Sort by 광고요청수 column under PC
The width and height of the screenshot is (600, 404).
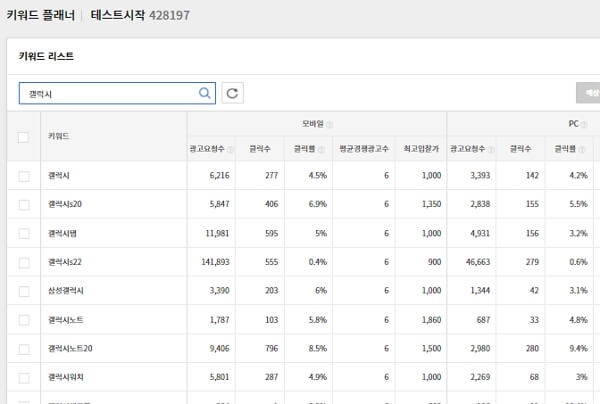click(468, 149)
